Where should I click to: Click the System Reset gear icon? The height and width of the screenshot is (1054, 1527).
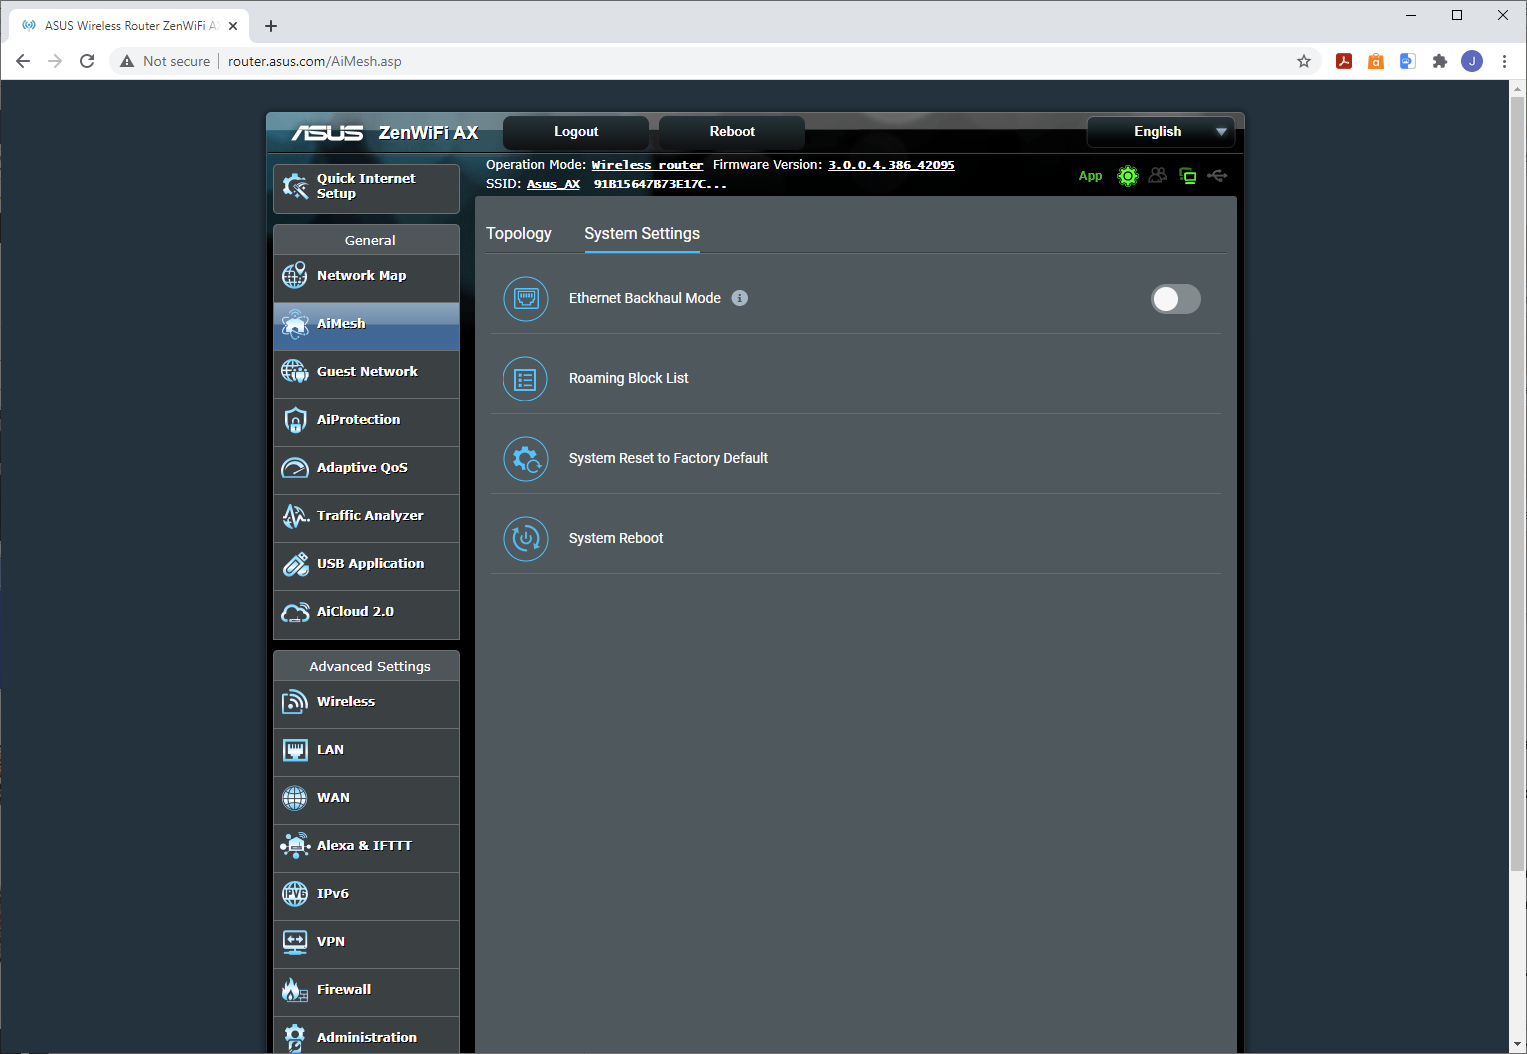pos(526,459)
